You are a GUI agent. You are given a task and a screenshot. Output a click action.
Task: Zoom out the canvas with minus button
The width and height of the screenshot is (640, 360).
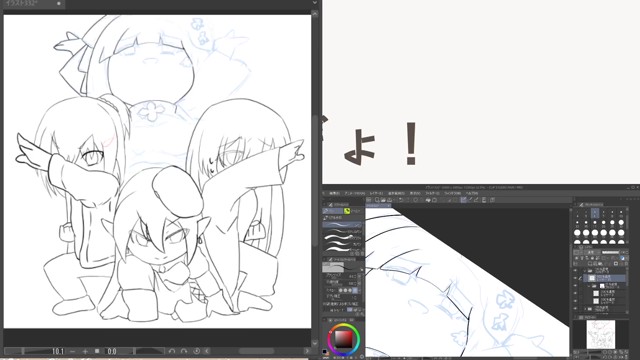[72, 351]
